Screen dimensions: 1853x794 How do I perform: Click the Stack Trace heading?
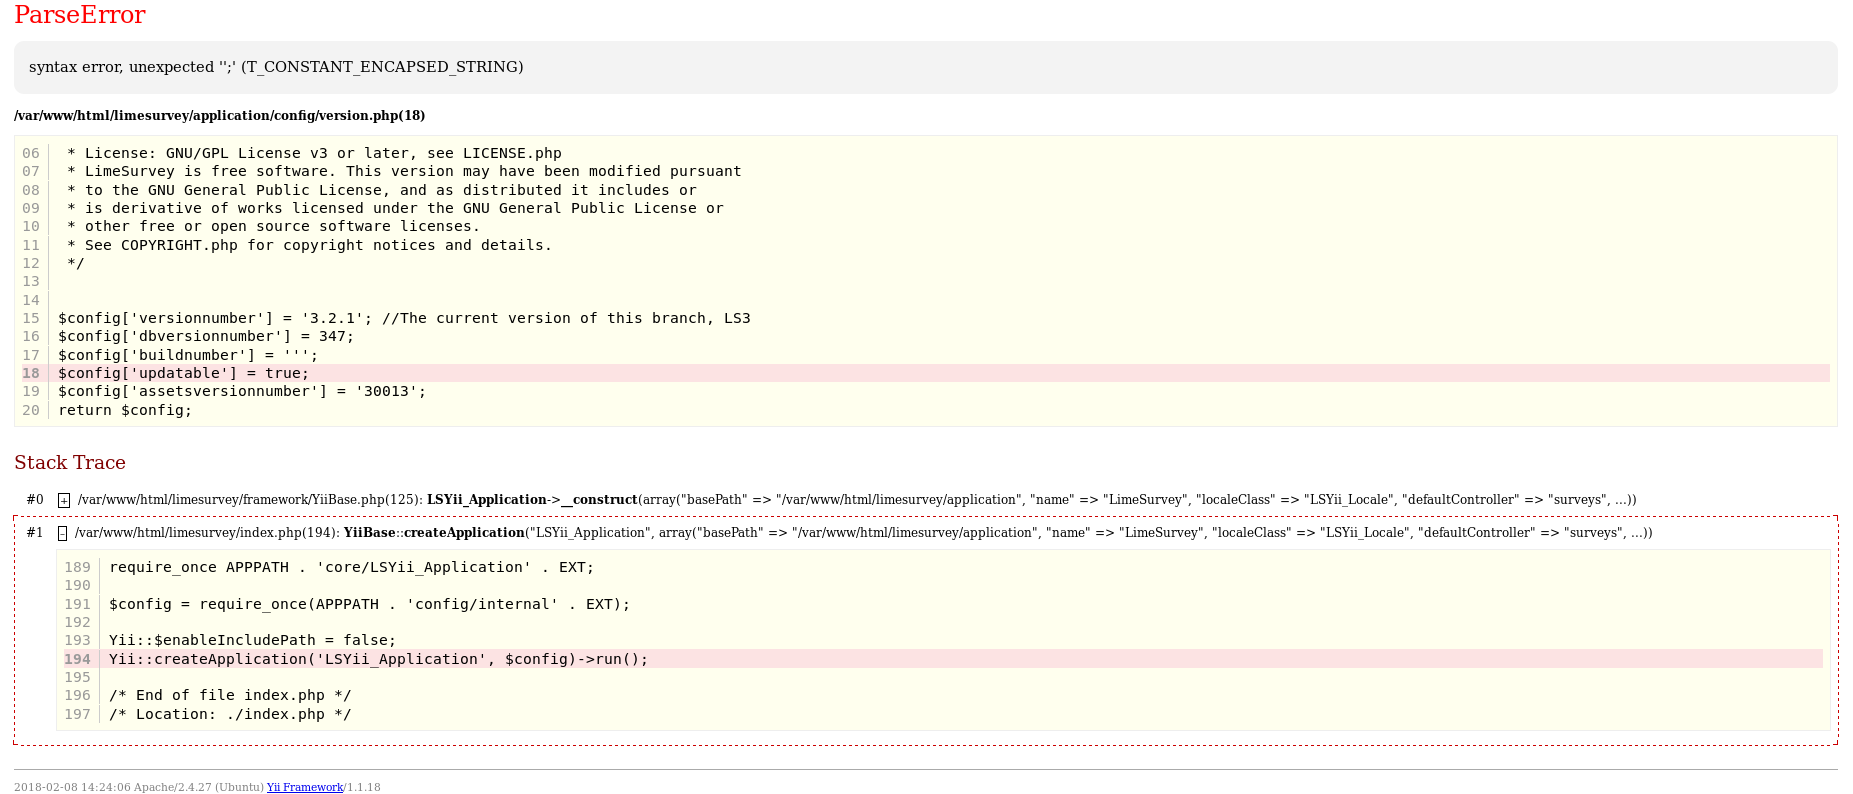click(x=70, y=462)
